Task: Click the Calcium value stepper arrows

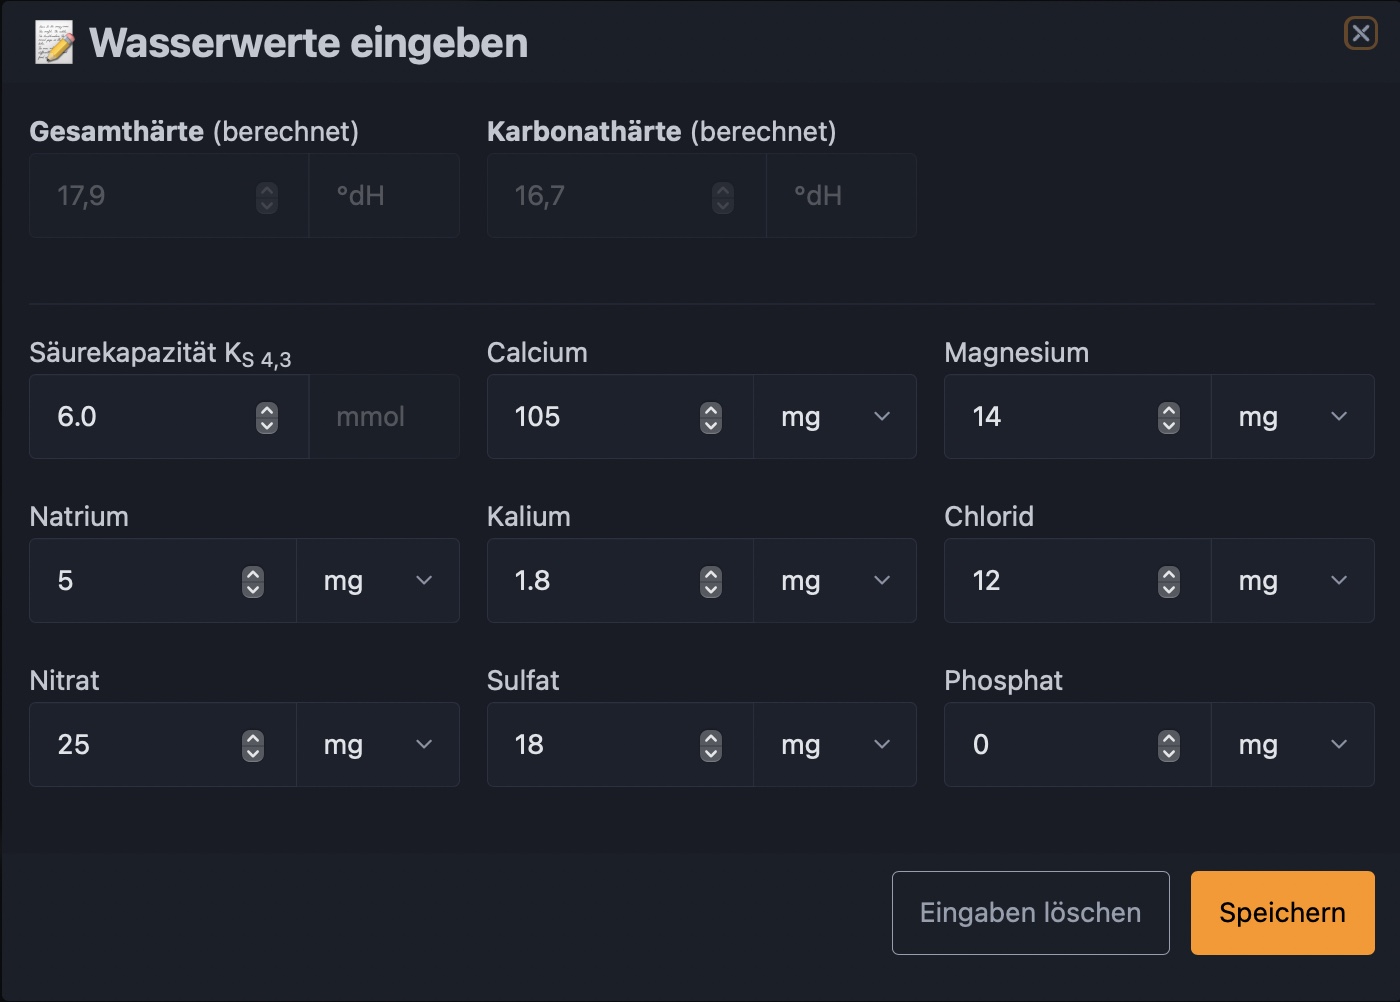Action: [x=711, y=418]
